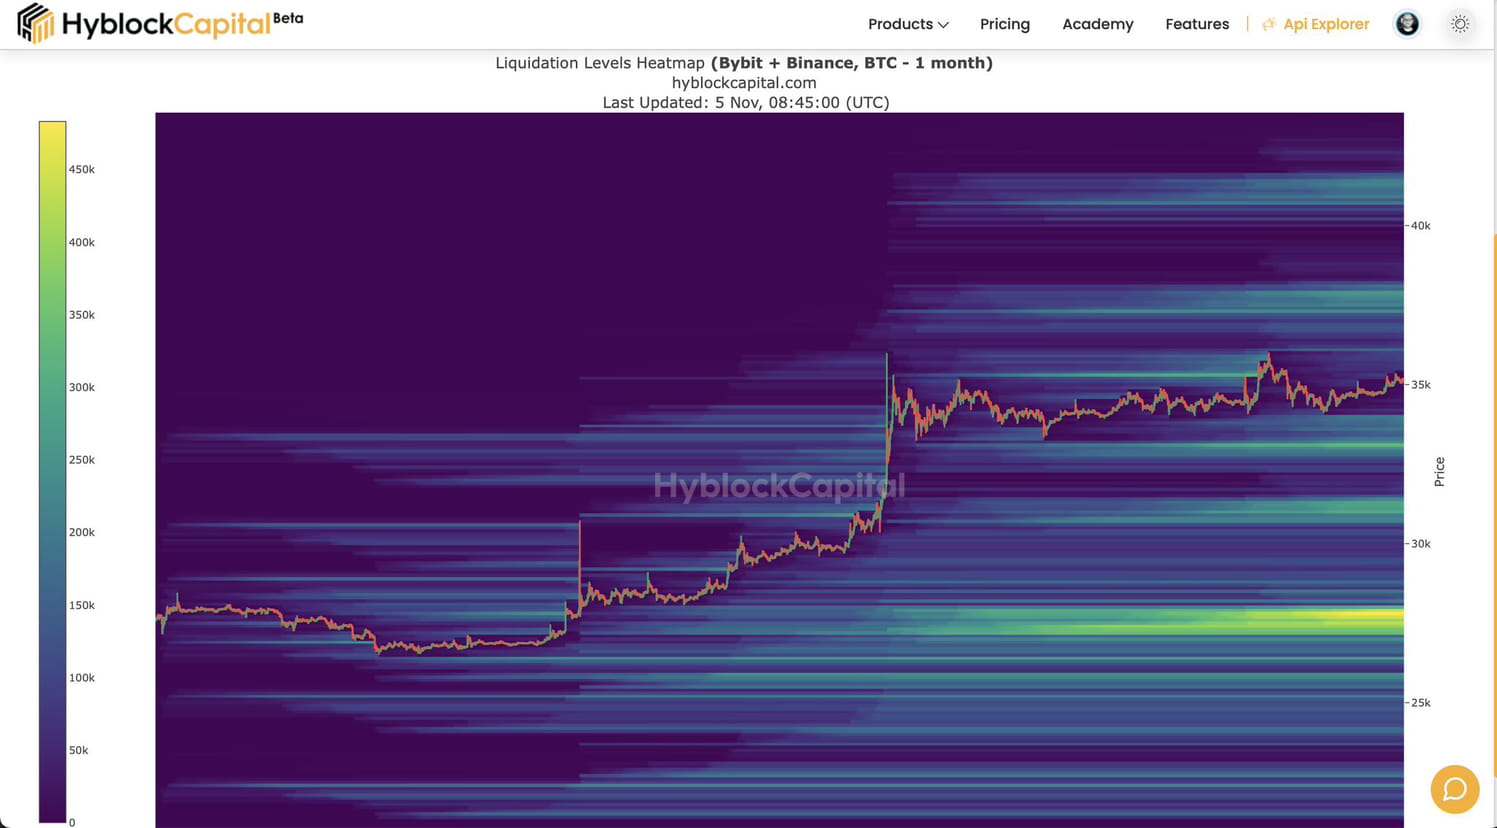Visit the hyblockcapital.com link under the title
Image resolution: width=1497 pixels, height=828 pixels.
coord(745,83)
